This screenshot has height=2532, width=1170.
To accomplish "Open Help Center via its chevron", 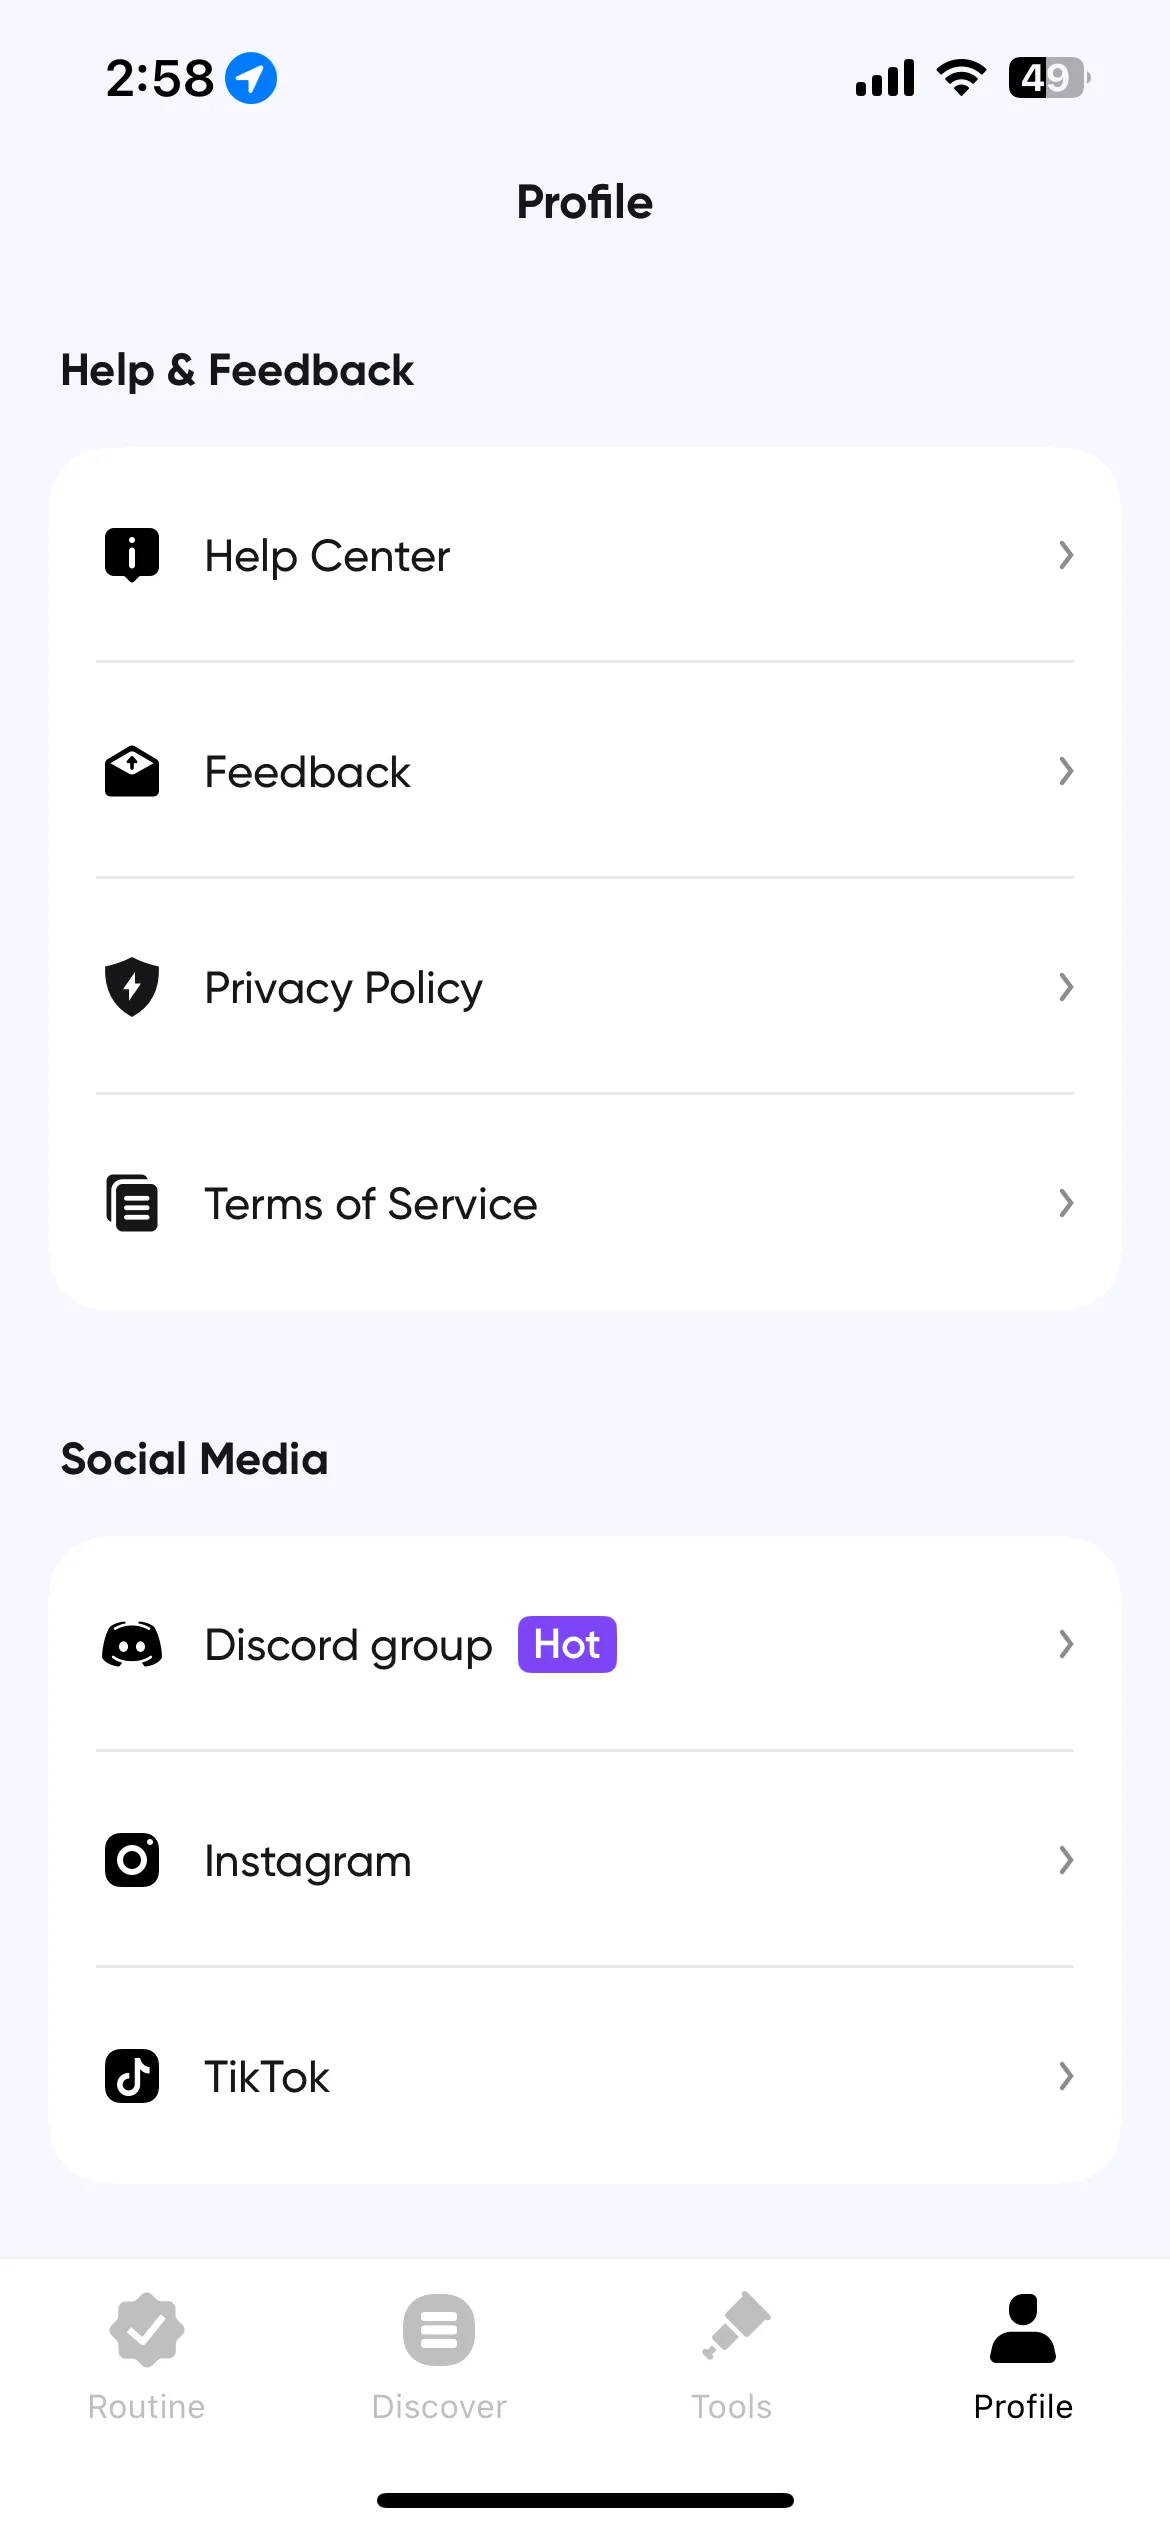I will pyautogui.click(x=1066, y=555).
